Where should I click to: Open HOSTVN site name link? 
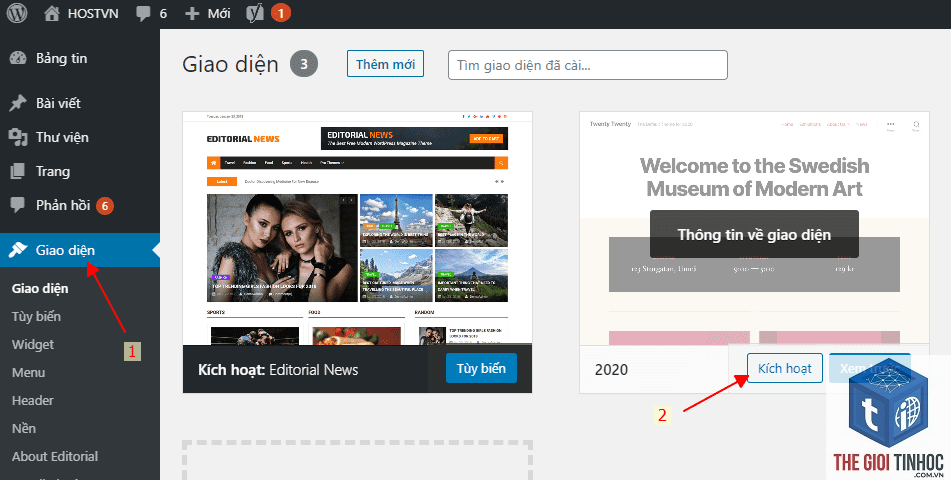(x=93, y=13)
